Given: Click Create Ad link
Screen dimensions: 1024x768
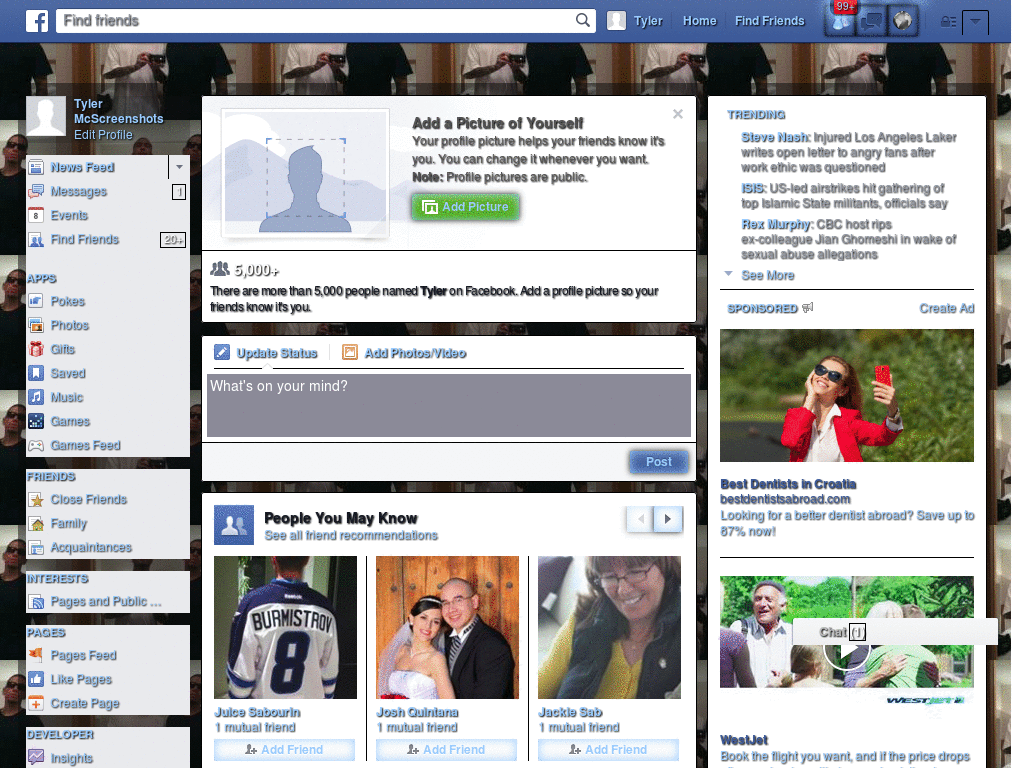Looking at the screenshot, I should click(x=947, y=308).
